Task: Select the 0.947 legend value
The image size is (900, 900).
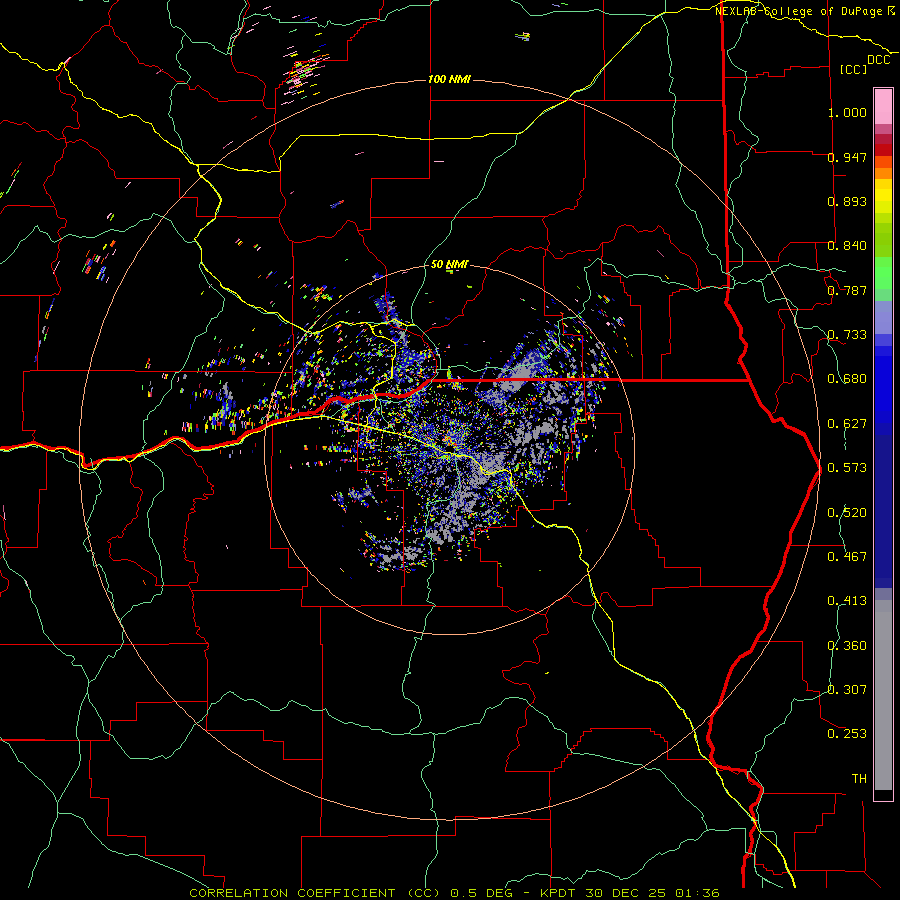Action: [x=847, y=157]
